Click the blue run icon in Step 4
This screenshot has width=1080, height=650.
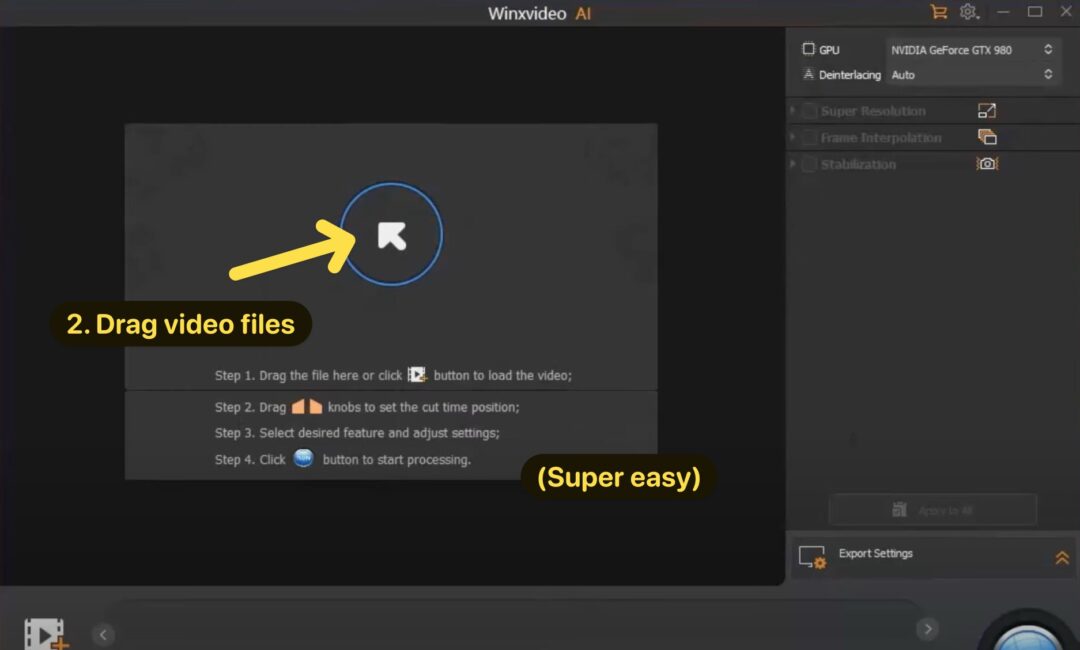(x=304, y=458)
